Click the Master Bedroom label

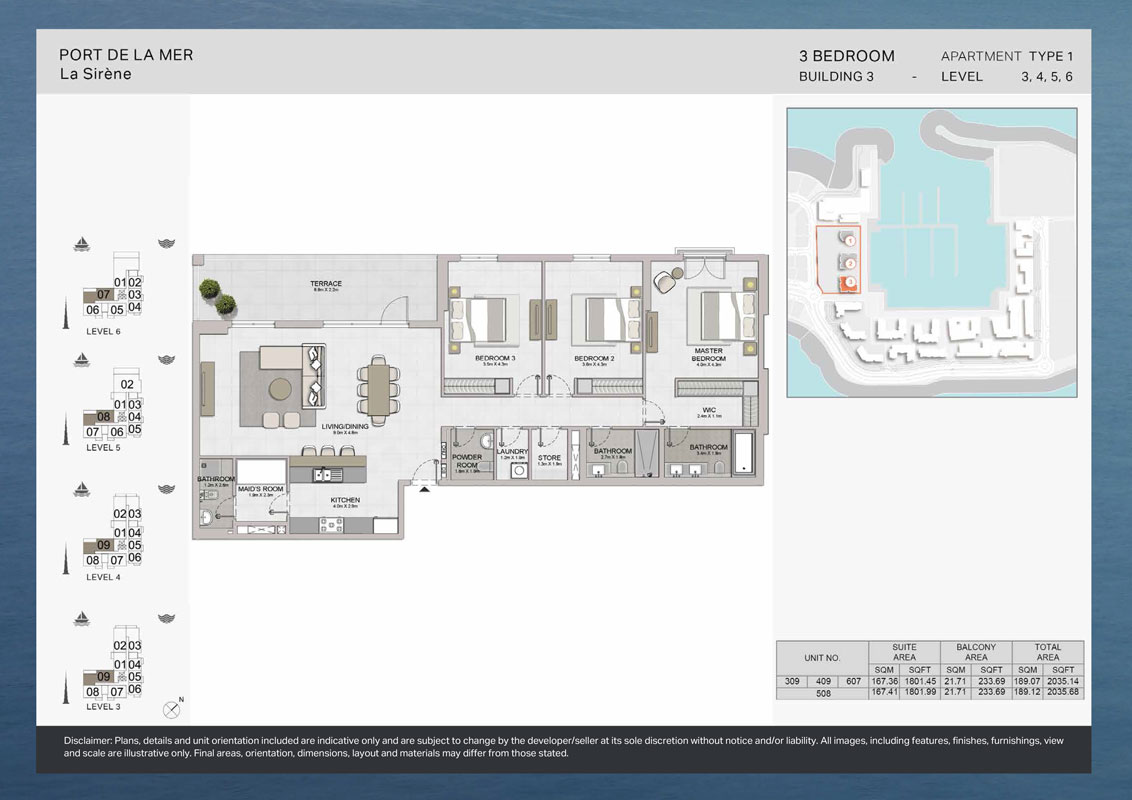click(x=708, y=355)
